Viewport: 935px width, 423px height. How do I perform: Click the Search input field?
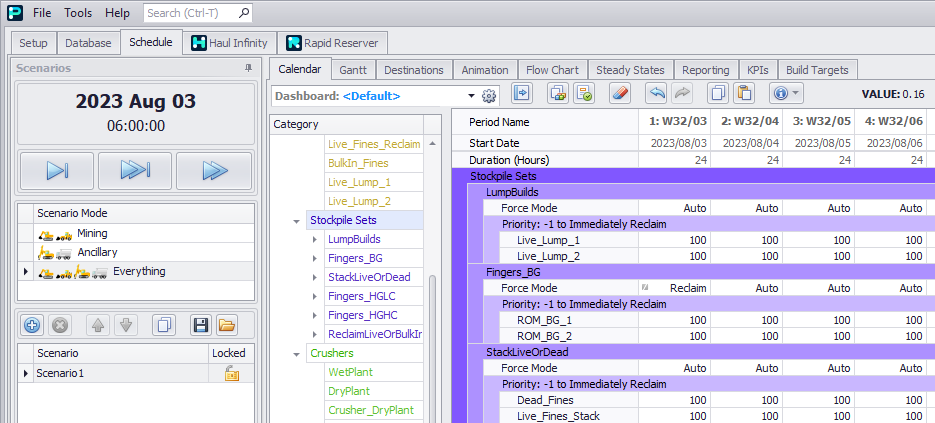click(x=190, y=13)
